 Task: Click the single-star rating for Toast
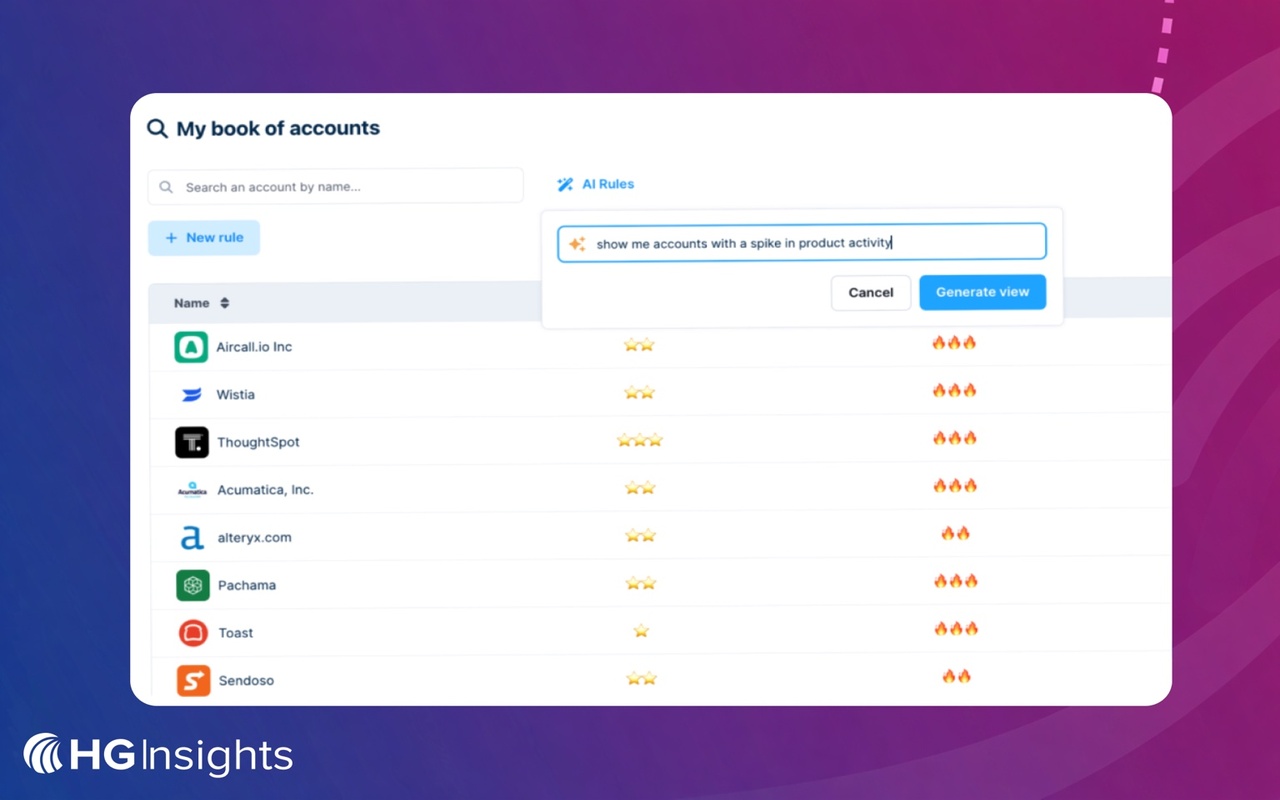(641, 631)
